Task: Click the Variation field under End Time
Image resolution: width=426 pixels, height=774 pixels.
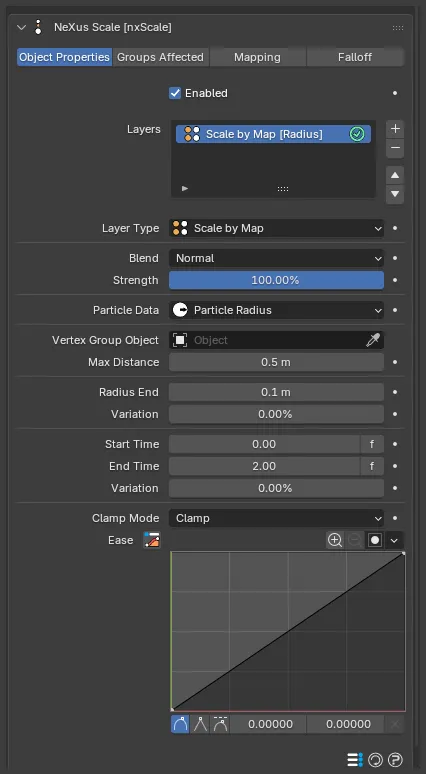Action: tap(276, 488)
